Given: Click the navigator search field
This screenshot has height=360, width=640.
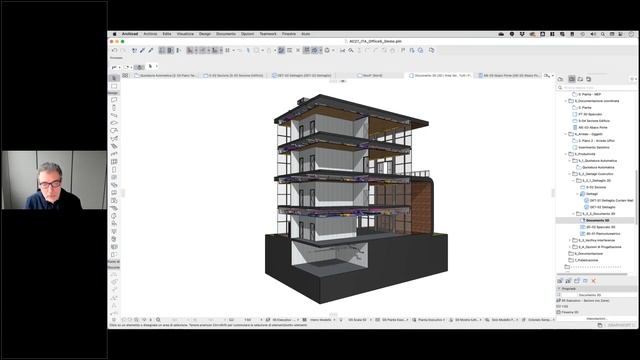Looking at the screenshot, I should pyautogui.click(x=596, y=88).
